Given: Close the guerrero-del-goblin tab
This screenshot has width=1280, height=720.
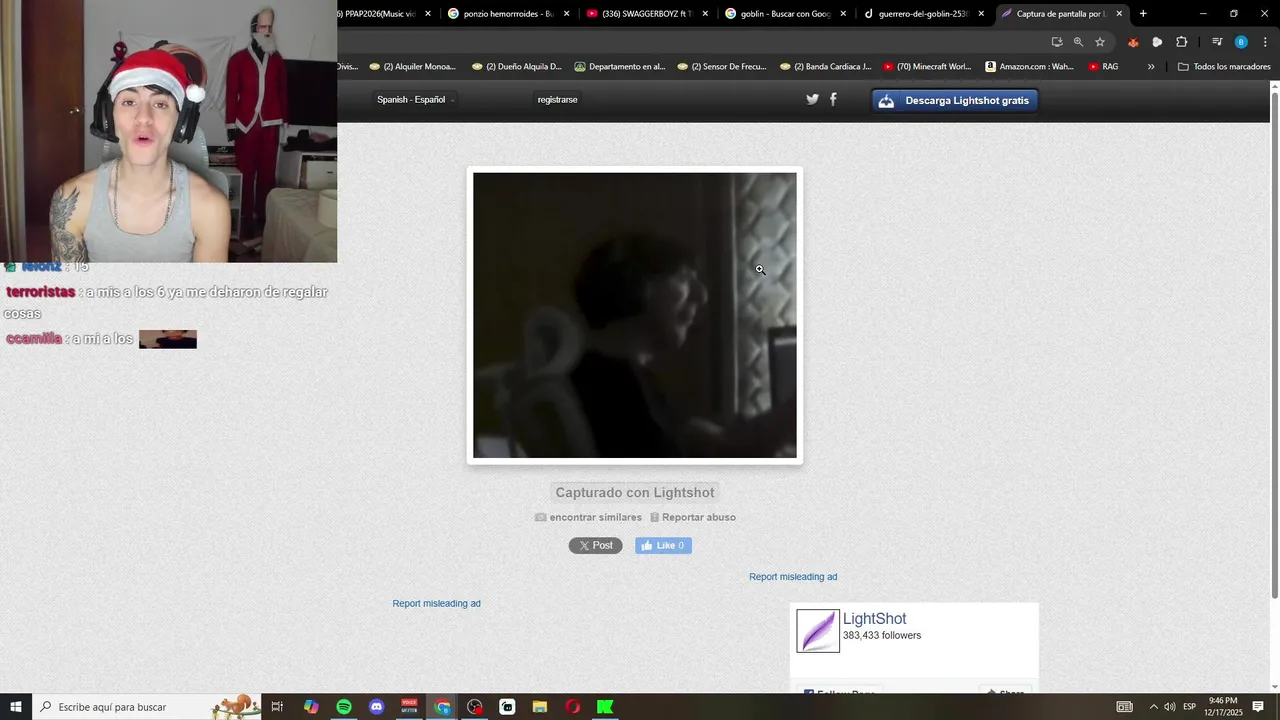Looking at the screenshot, I should coord(981,14).
